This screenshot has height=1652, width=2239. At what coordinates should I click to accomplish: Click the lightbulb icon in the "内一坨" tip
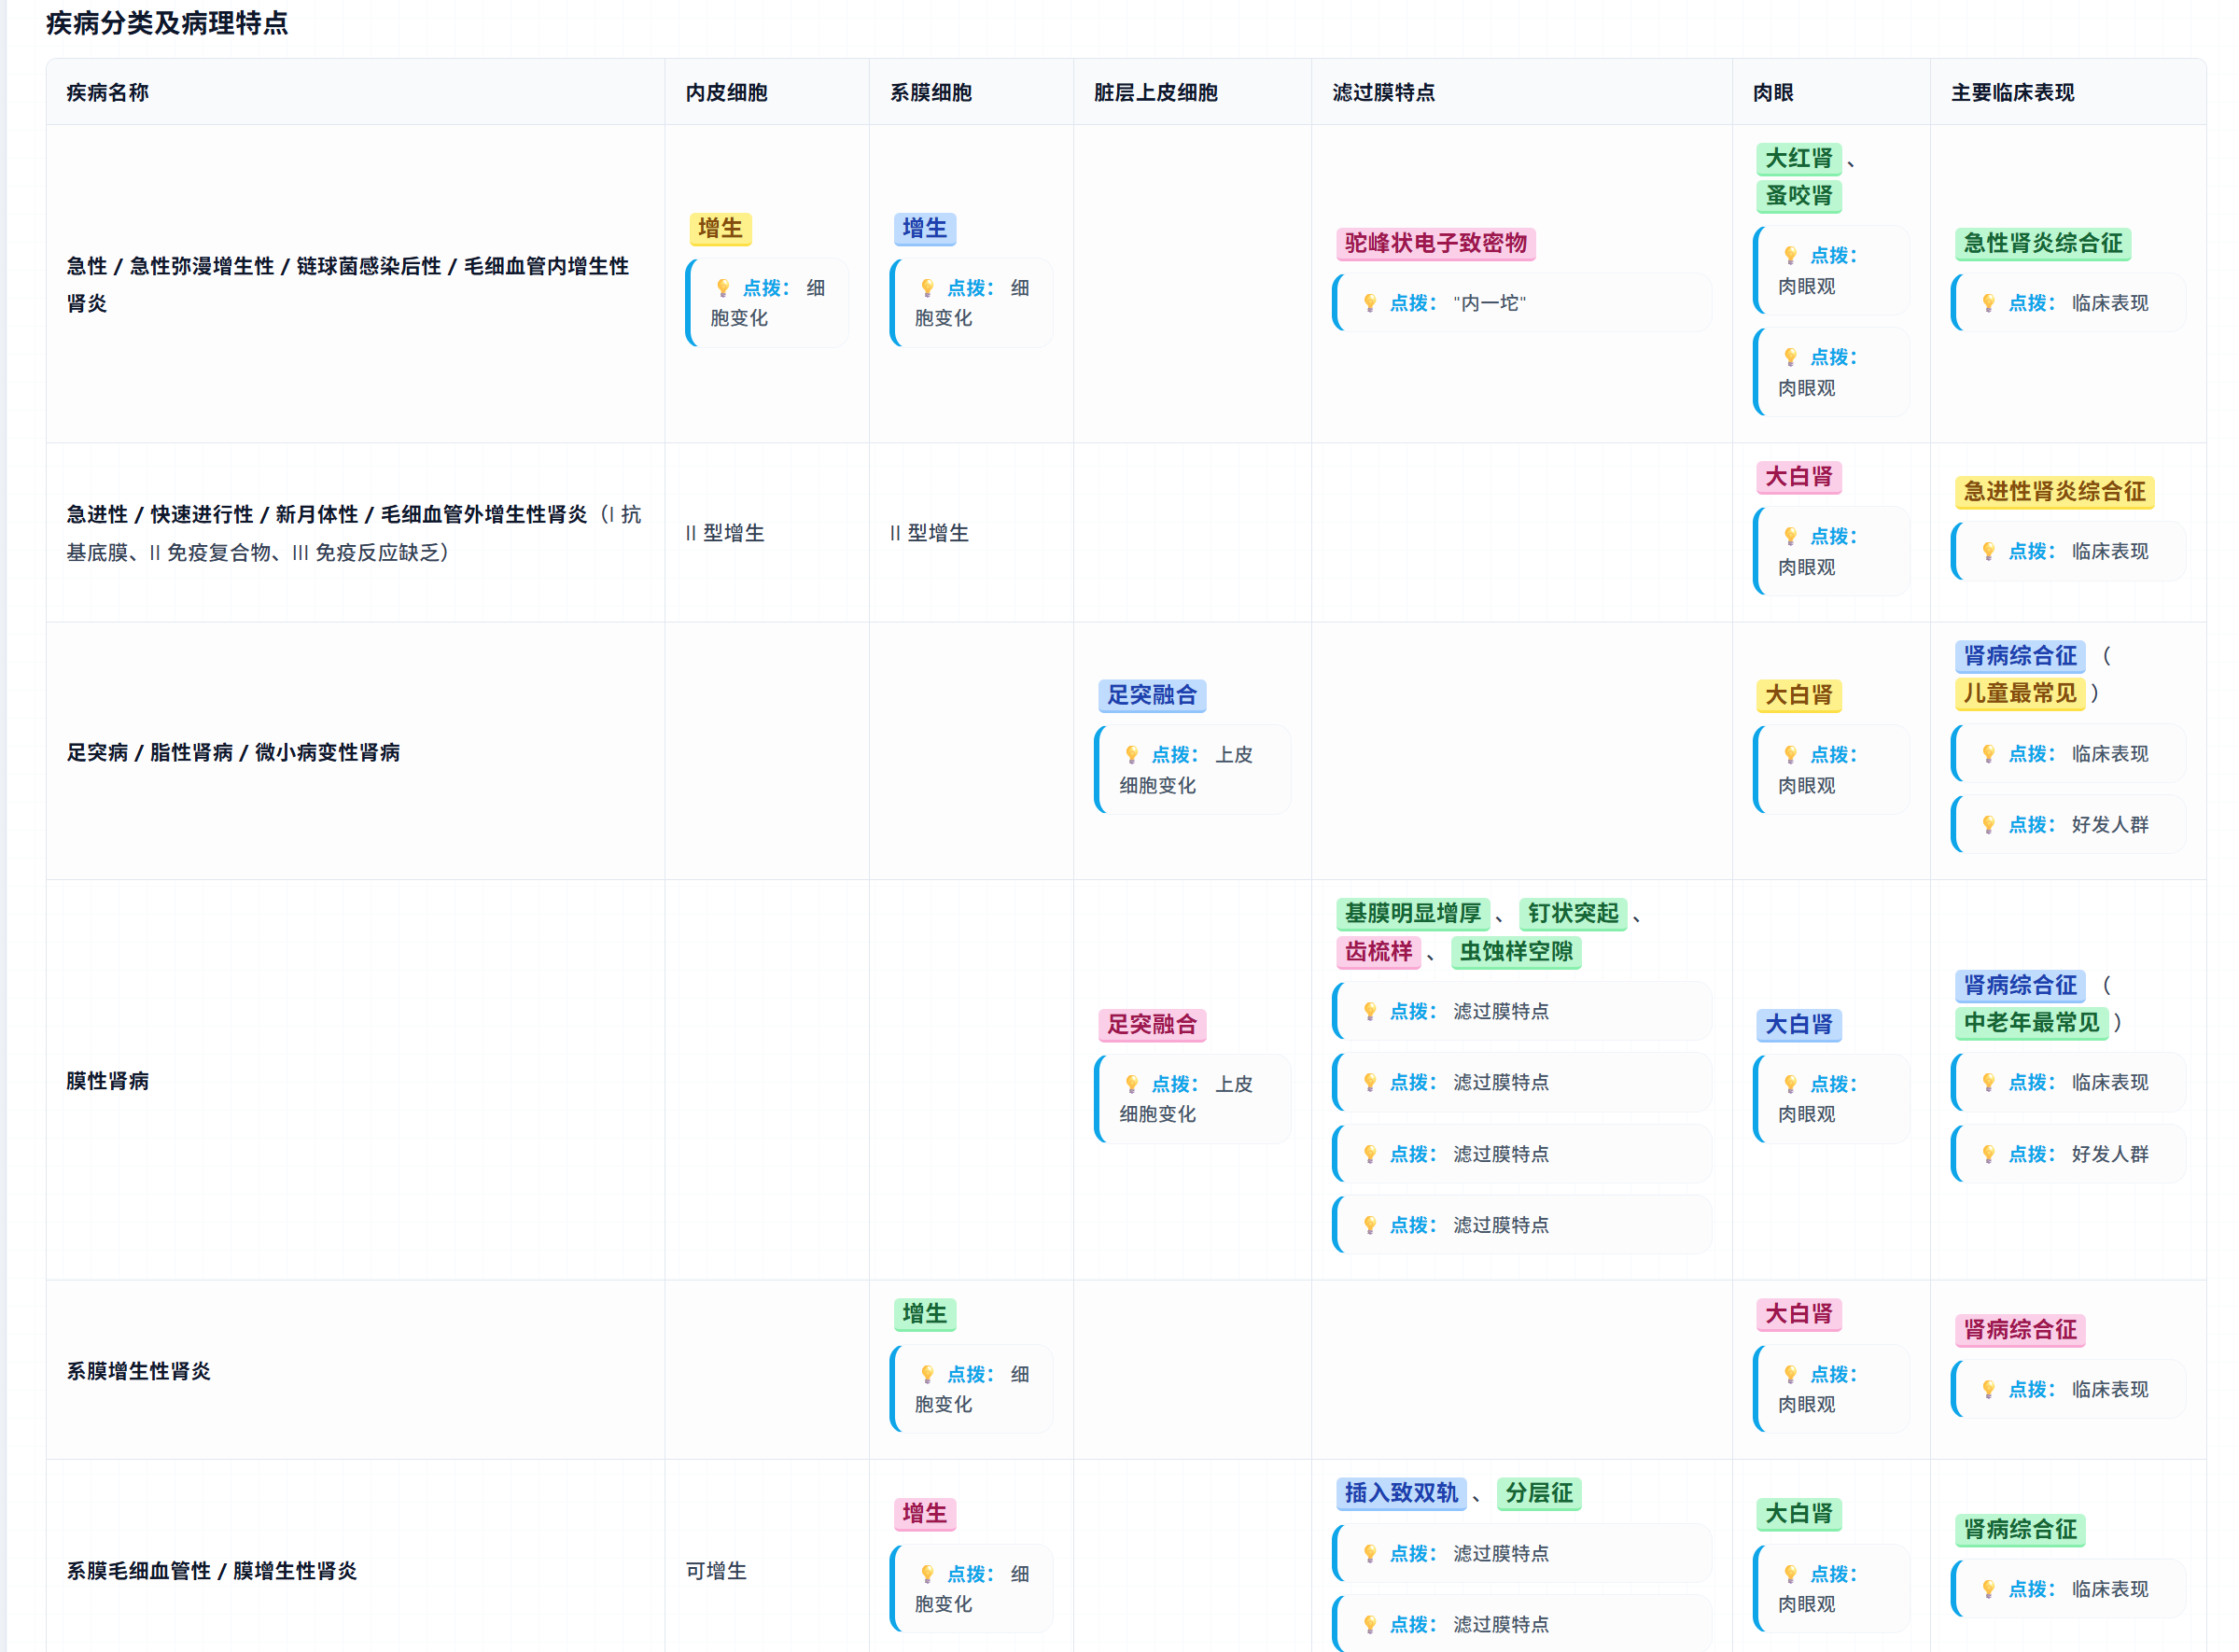point(1370,303)
